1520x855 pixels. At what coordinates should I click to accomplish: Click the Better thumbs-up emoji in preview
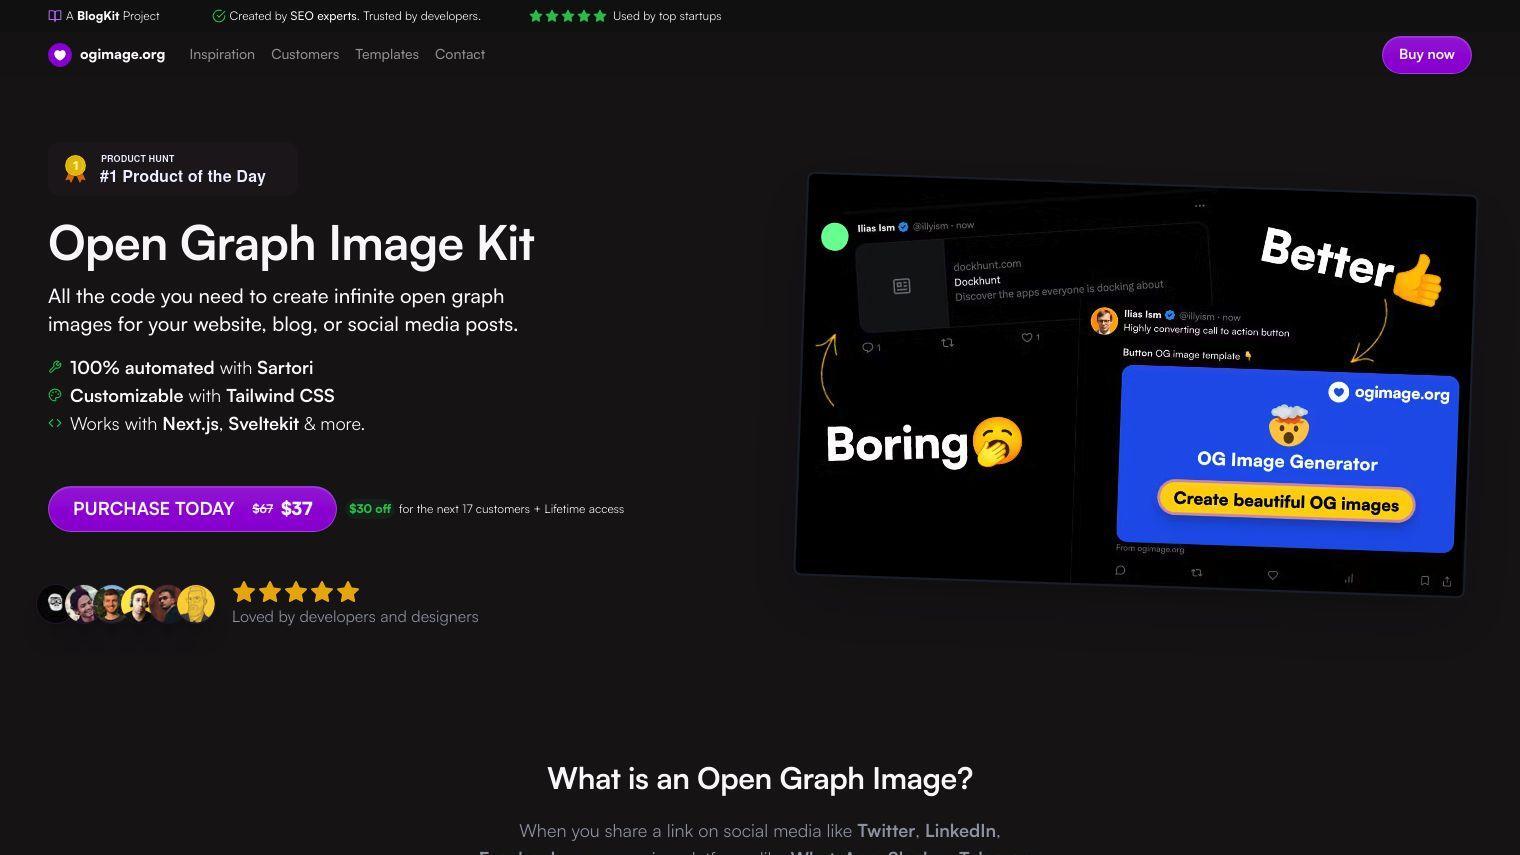1418,279
